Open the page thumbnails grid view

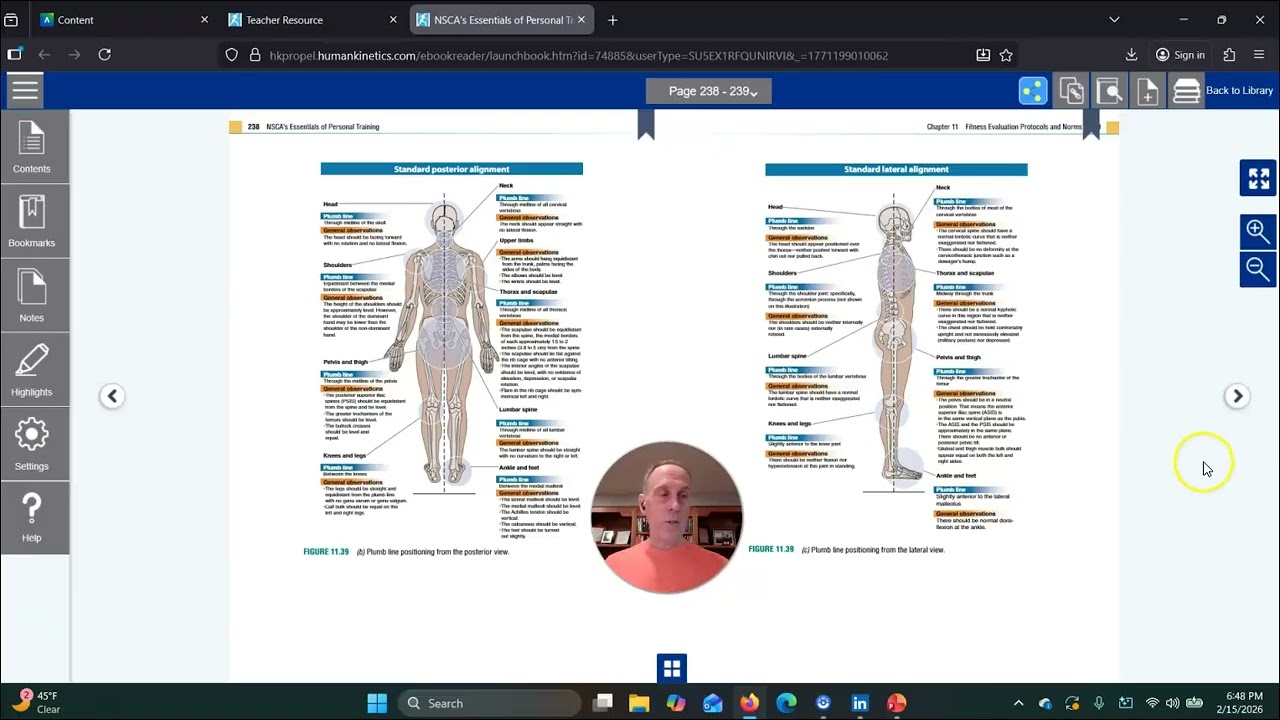pyautogui.click(x=672, y=668)
